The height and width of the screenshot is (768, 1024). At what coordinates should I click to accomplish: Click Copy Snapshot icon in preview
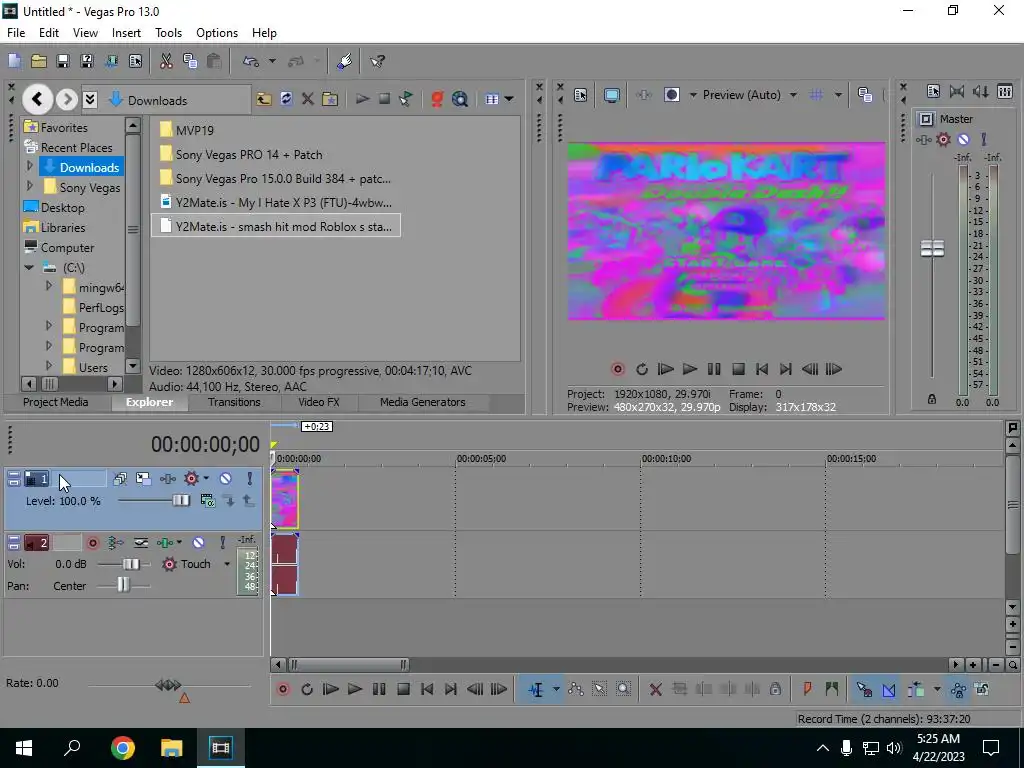coord(865,95)
